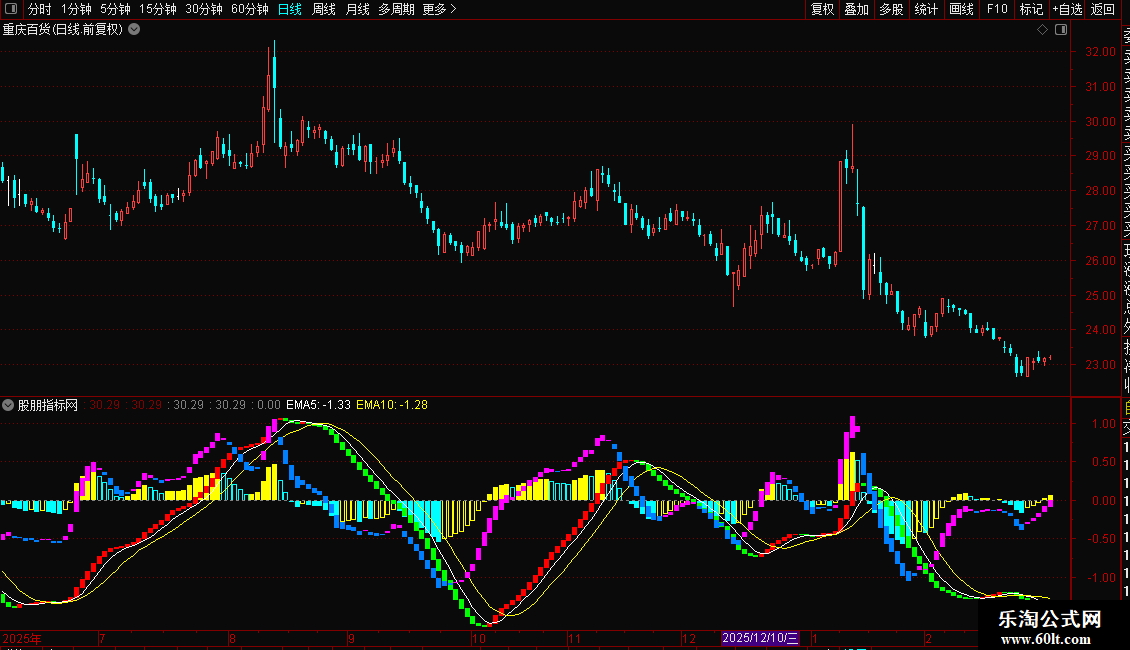Click the -1.00 indicator axis label

tap(1103, 577)
